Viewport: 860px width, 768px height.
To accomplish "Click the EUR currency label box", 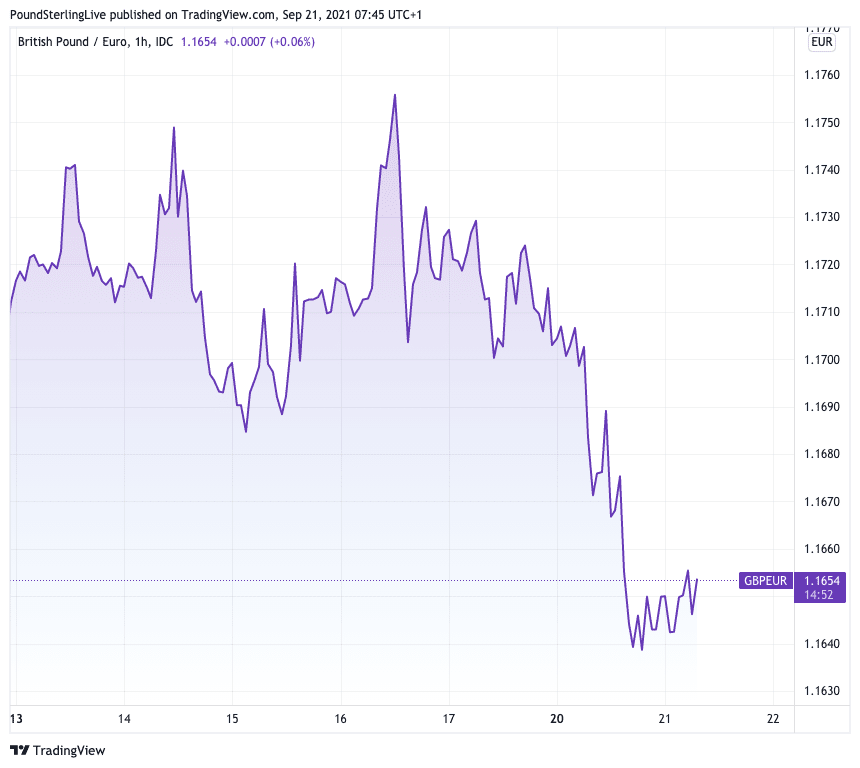I will [822, 43].
